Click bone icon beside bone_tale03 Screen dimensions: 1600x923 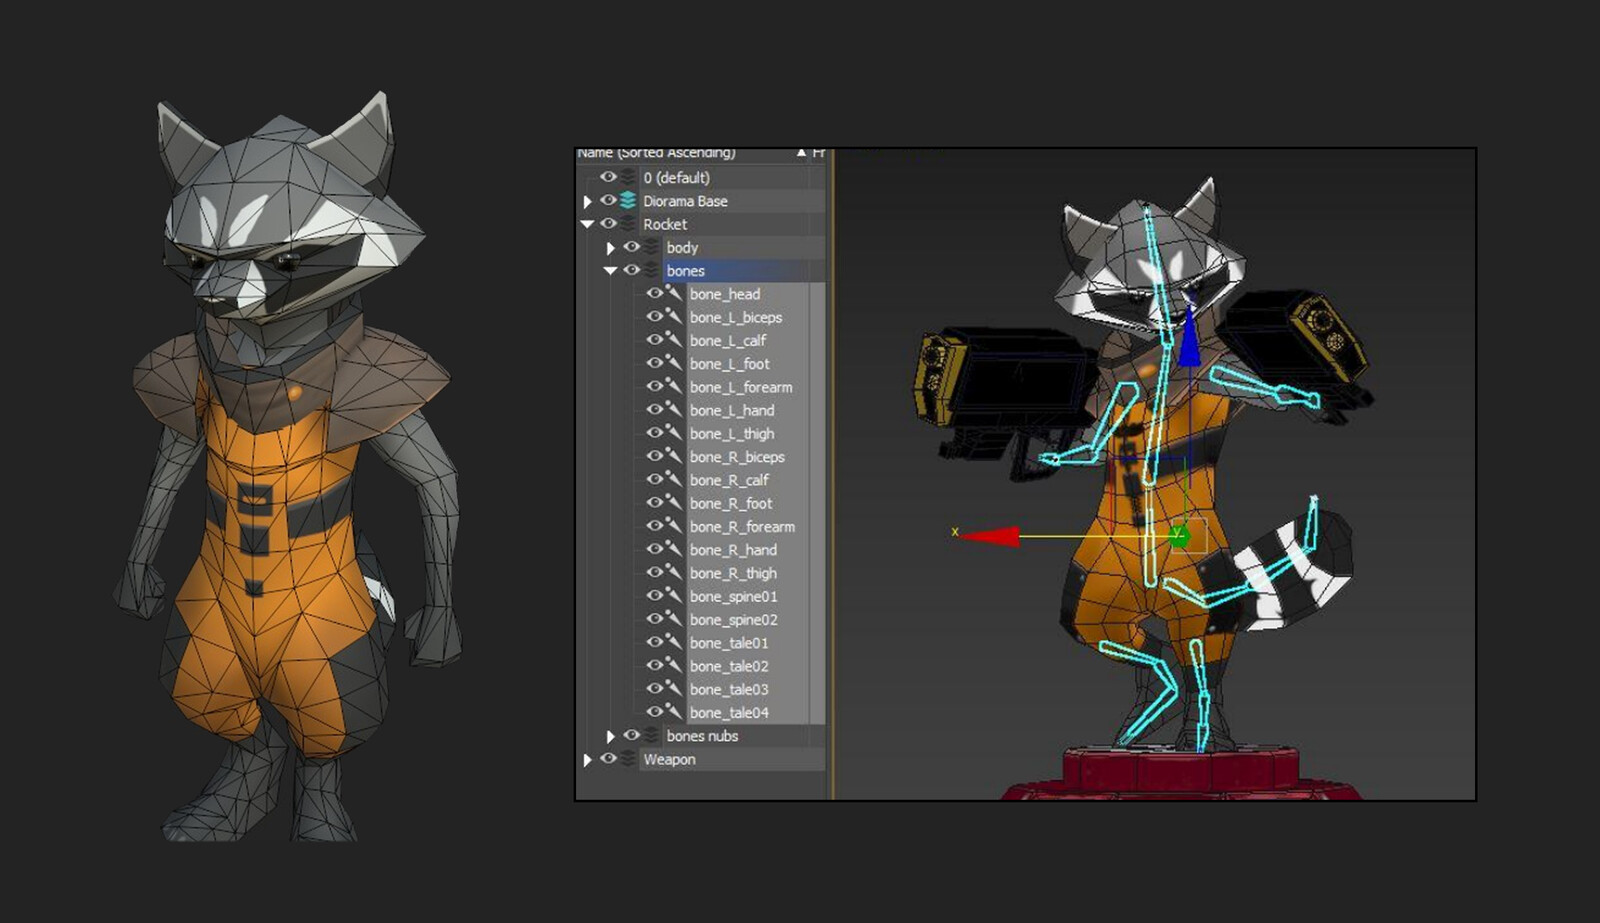pos(674,689)
